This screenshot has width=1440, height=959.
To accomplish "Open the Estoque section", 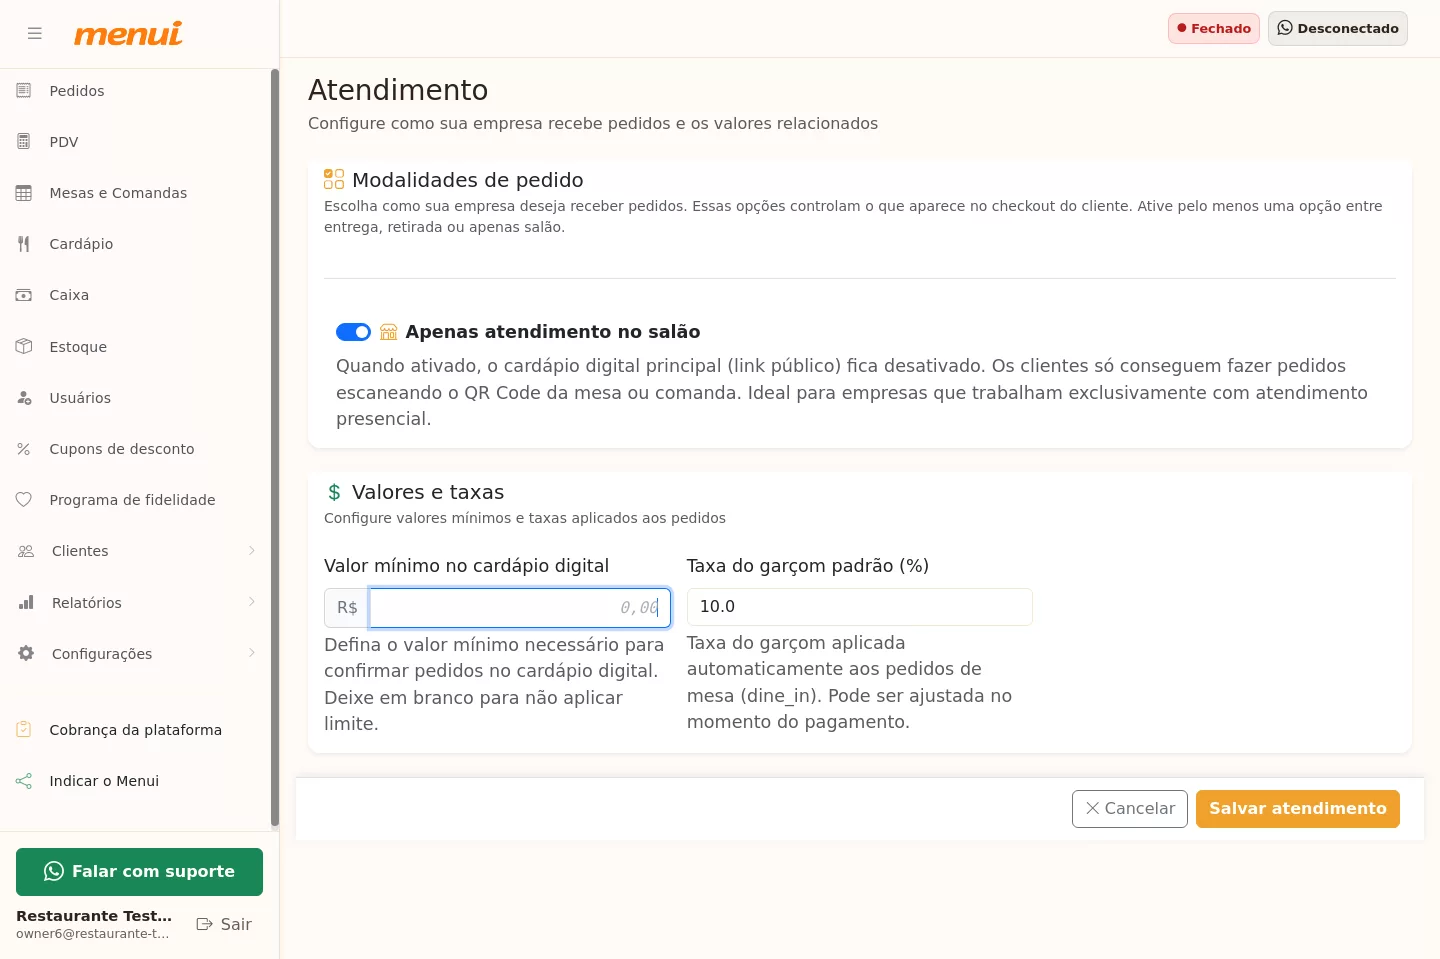I will [x=136, y=347].
